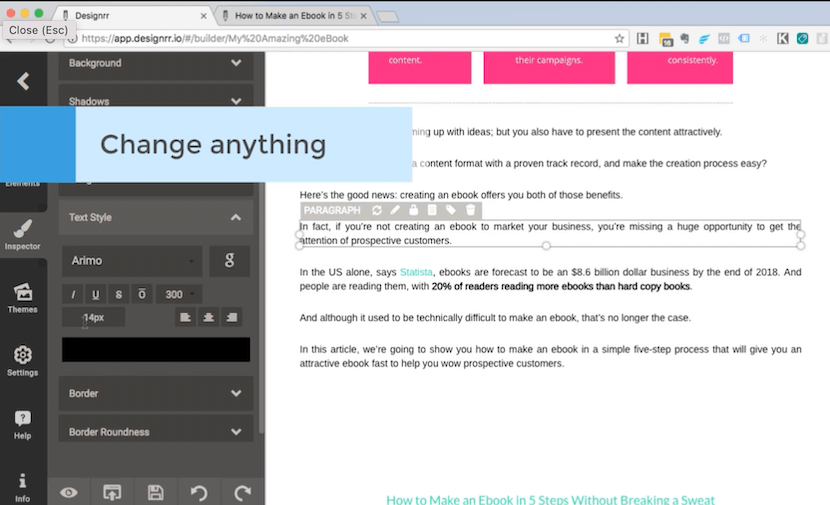Screen dimensions: 830x505
Task: Undo the last change
Action: [x=199, y=492]
